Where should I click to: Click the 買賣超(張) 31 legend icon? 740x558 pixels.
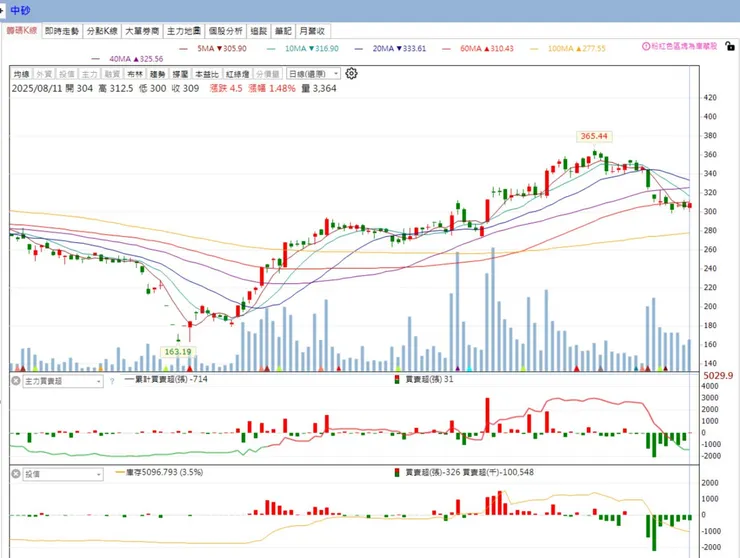(397, 379)
